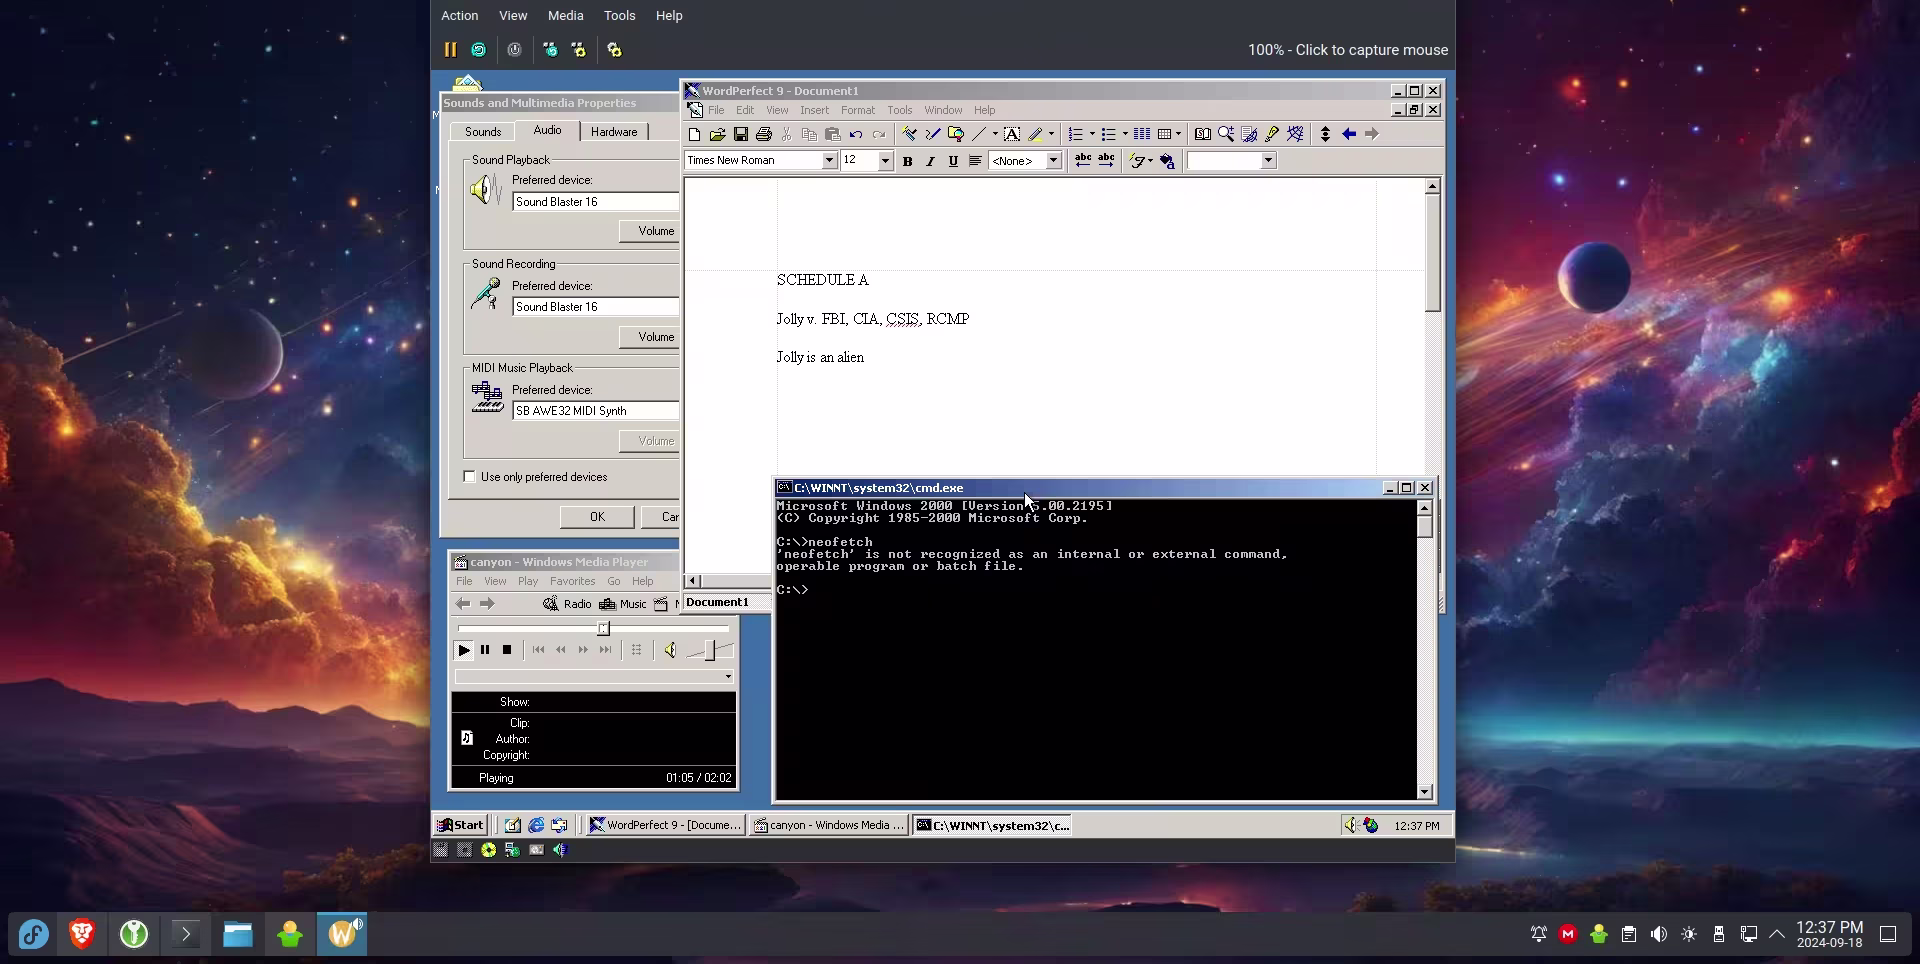Open Music in Media Player toolbar

click(623, 604)
